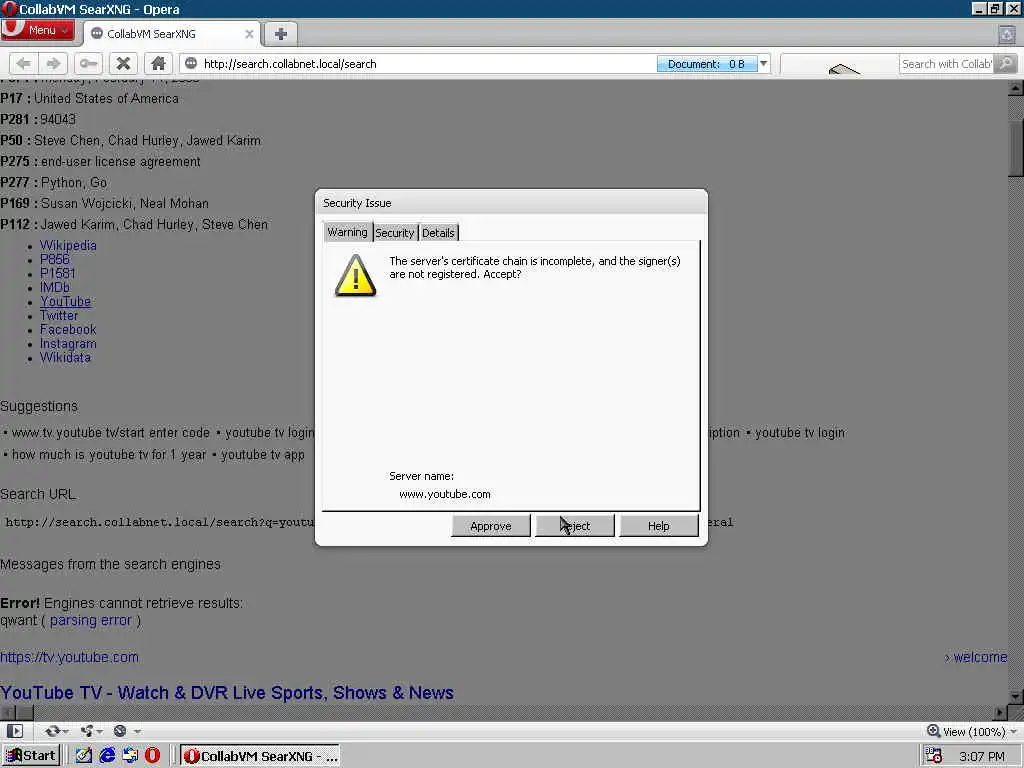The image size is (1024, 768).
Task: Select suggestion youtube tv app
Action: point(263,455)
